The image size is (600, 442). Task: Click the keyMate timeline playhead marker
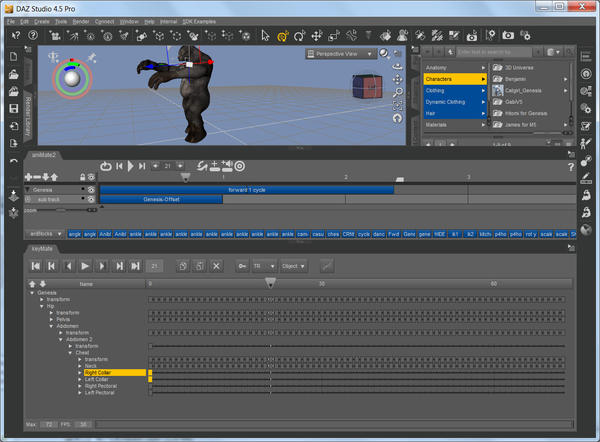point(269,284)
